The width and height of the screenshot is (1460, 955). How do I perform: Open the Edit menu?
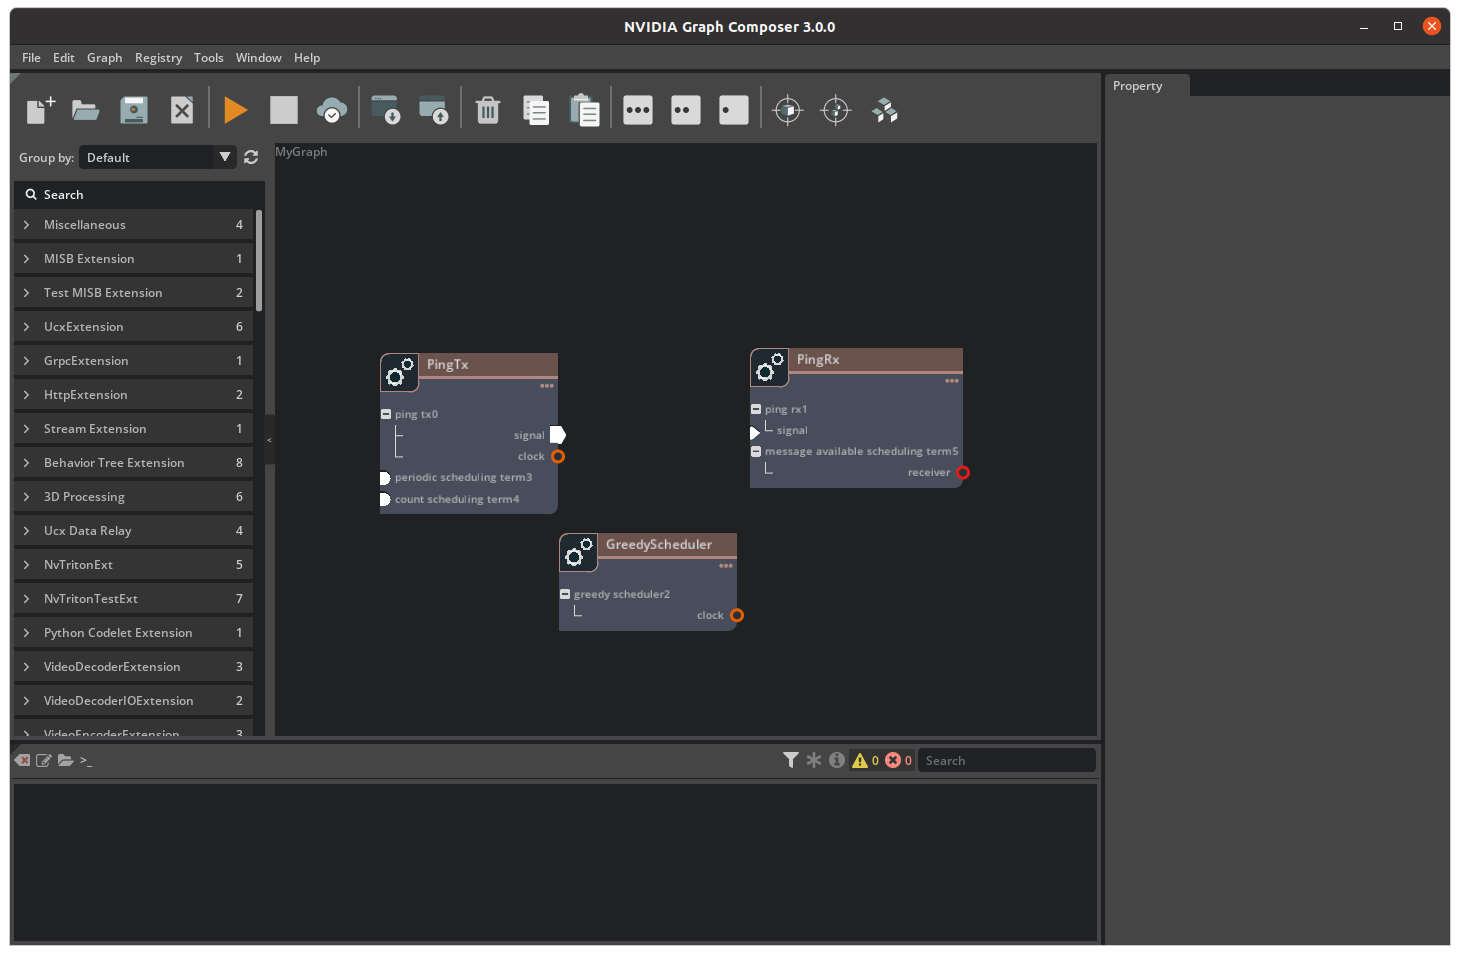click(64, 58)
